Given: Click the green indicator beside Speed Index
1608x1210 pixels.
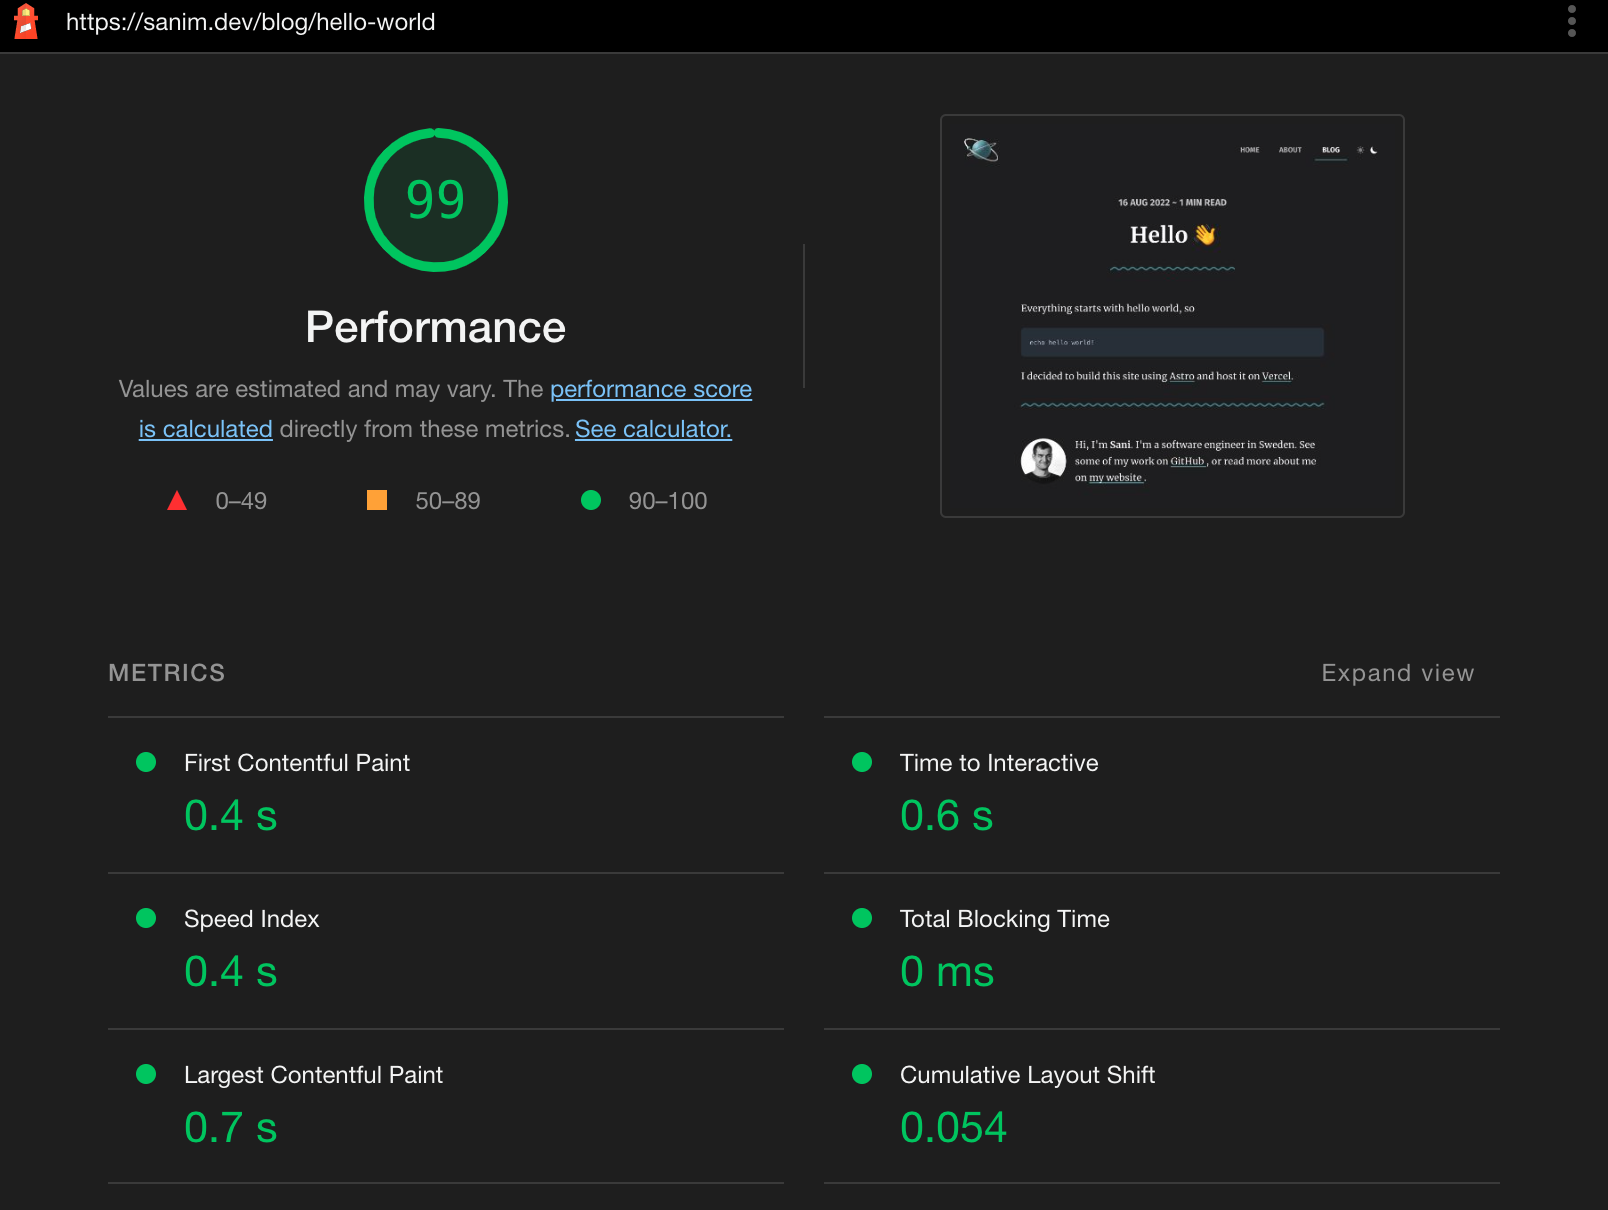Looking at the screenshot, I should (146, 918).
